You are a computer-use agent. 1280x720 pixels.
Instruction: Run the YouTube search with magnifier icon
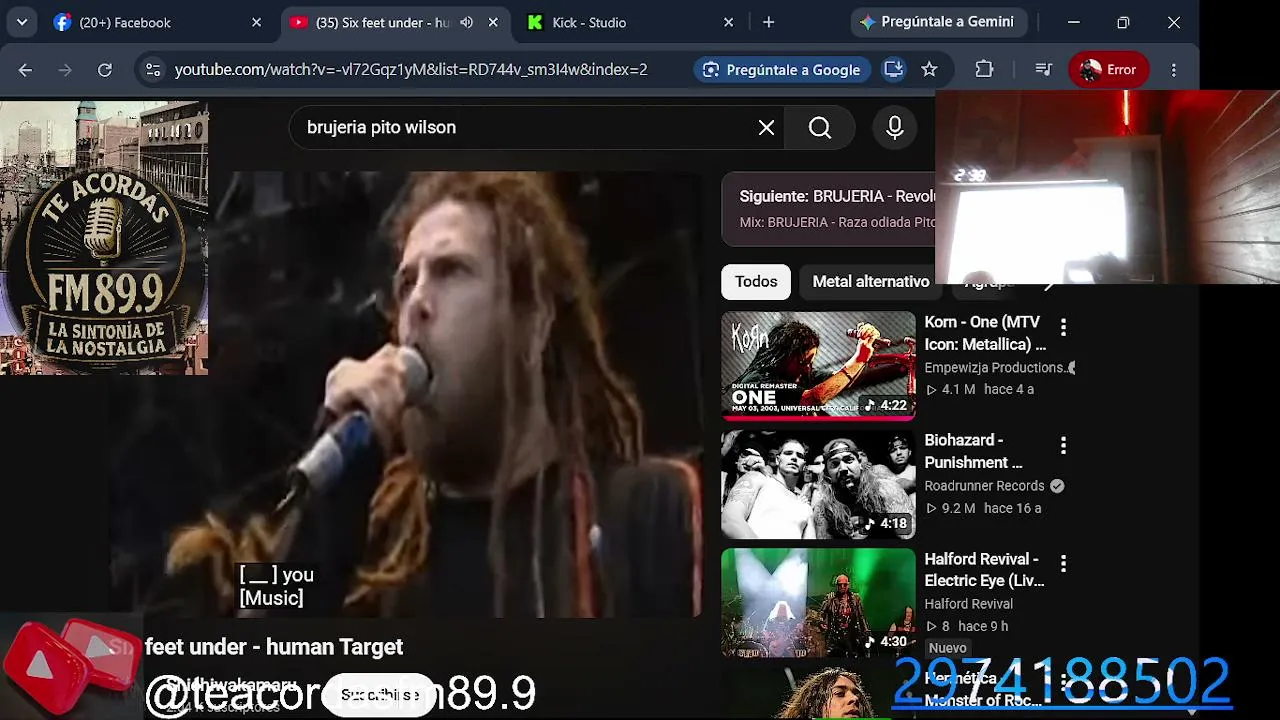point(820,127)
